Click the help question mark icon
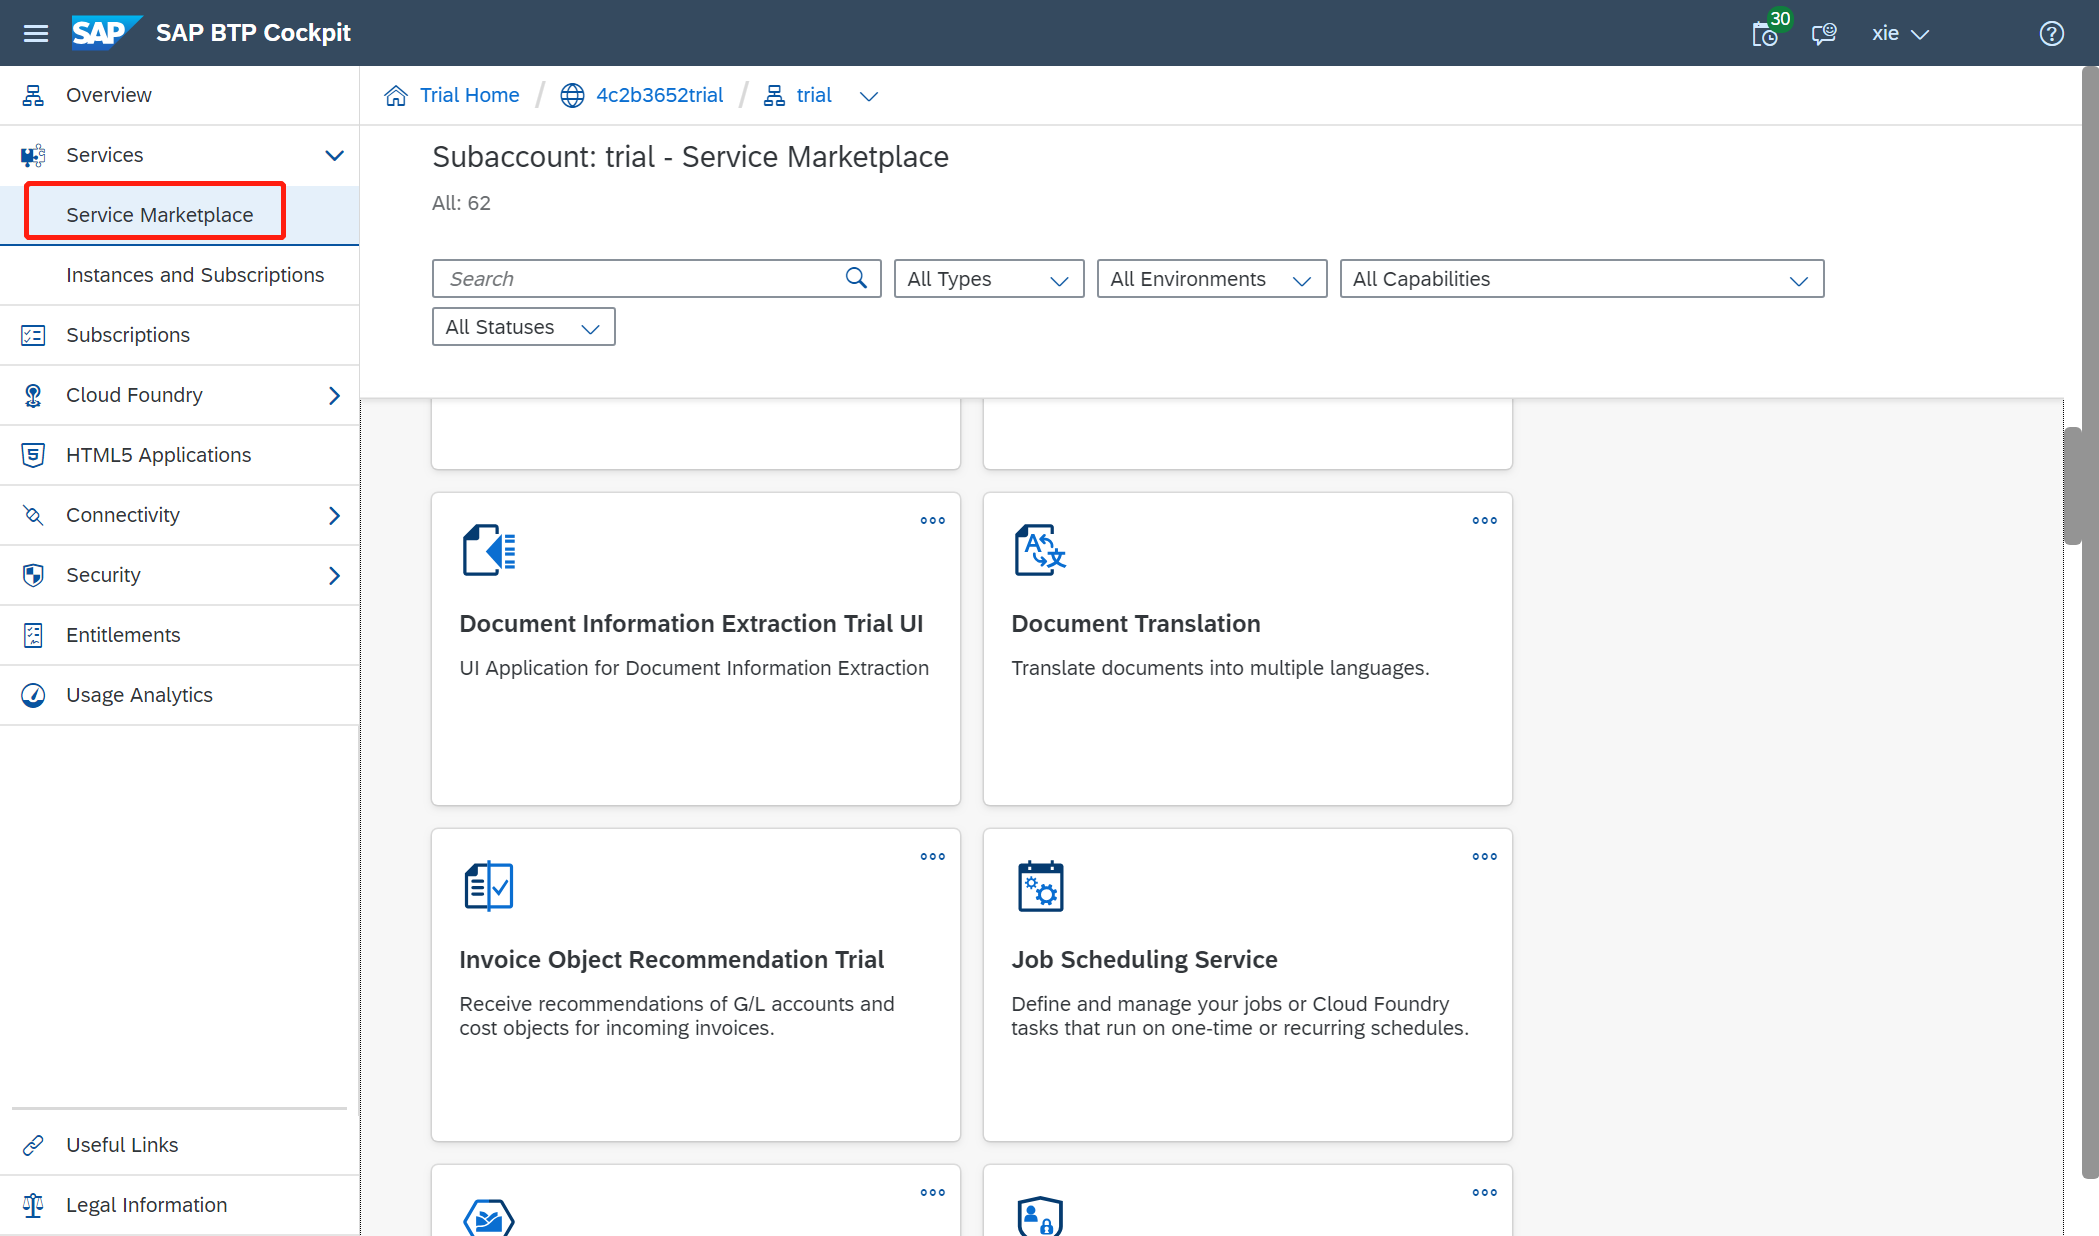The image size is (2099, 1236). pos(2051,34)
